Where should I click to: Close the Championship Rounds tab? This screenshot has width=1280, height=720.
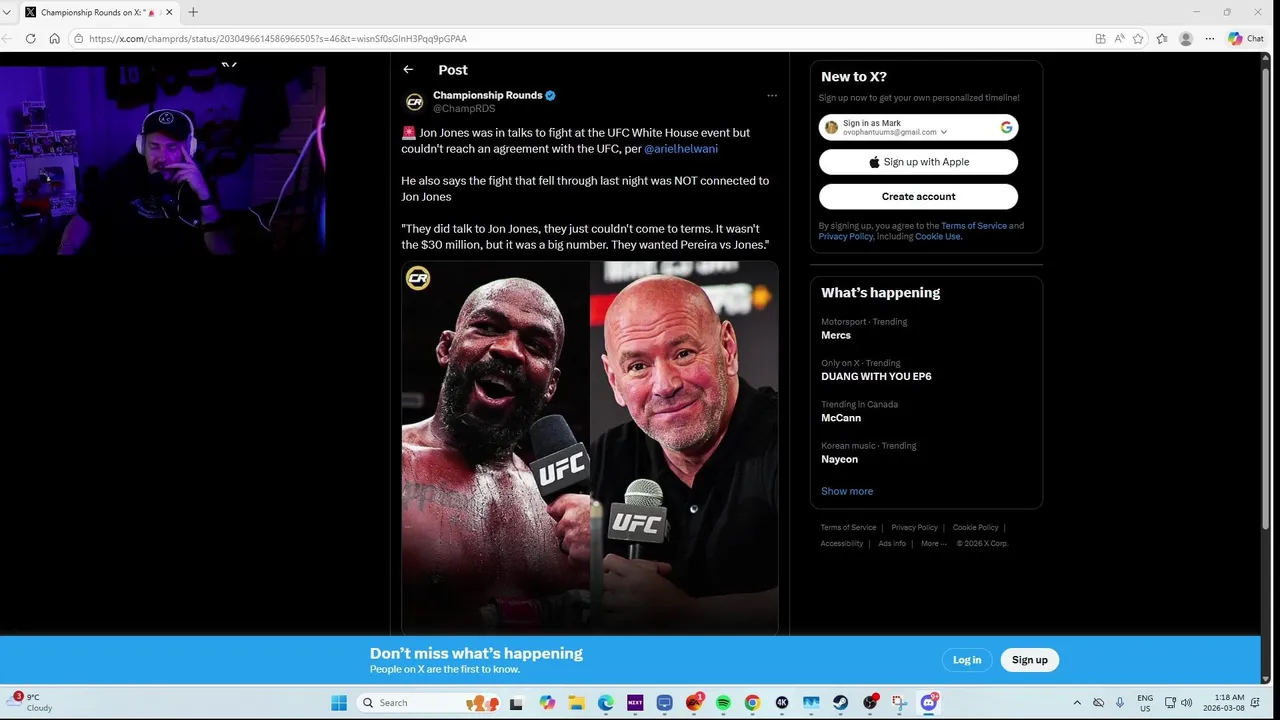click(x=169, y=12)
